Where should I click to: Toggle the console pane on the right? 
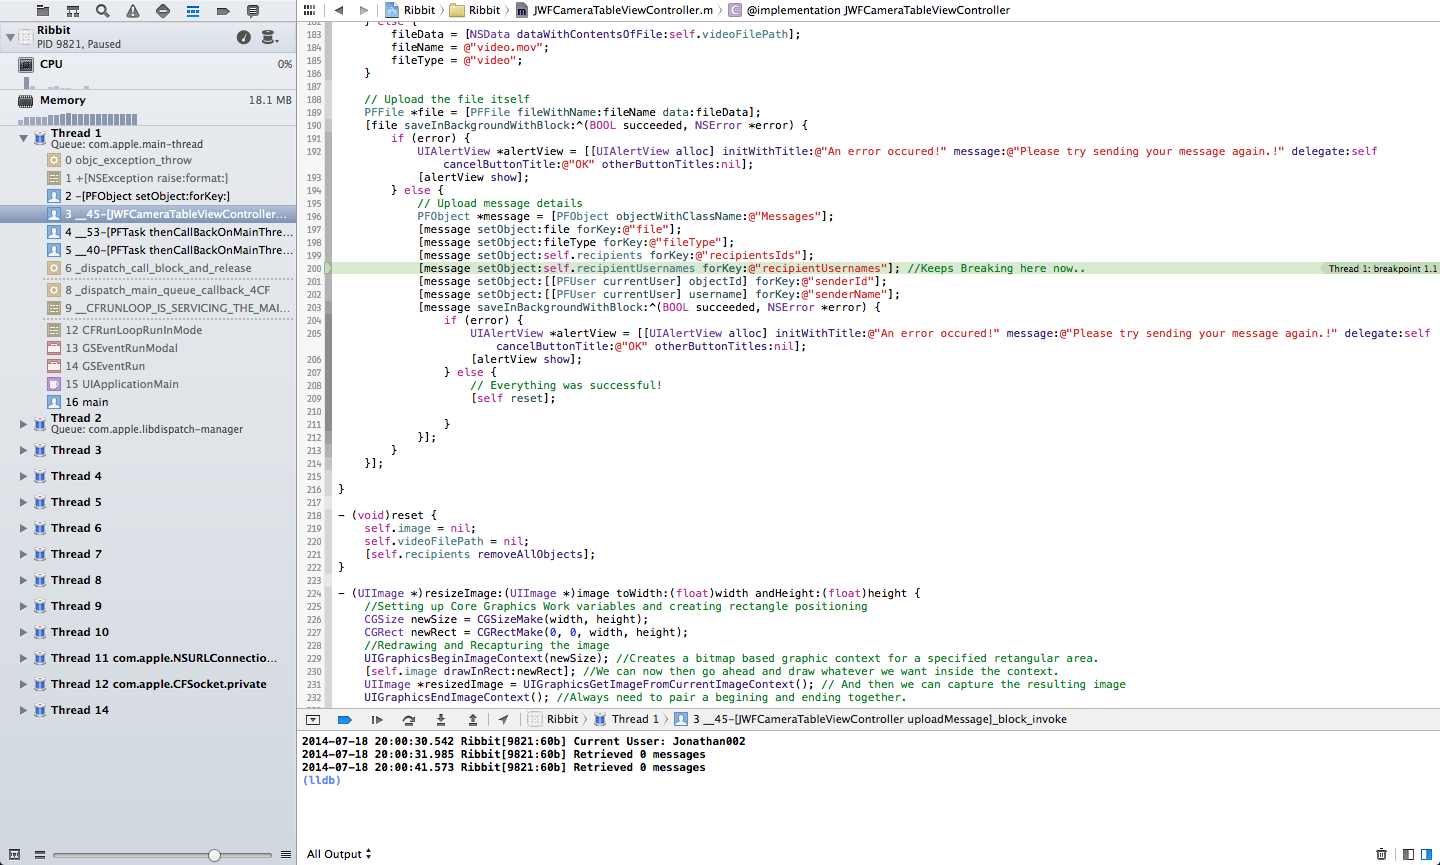pos(1427,854)
